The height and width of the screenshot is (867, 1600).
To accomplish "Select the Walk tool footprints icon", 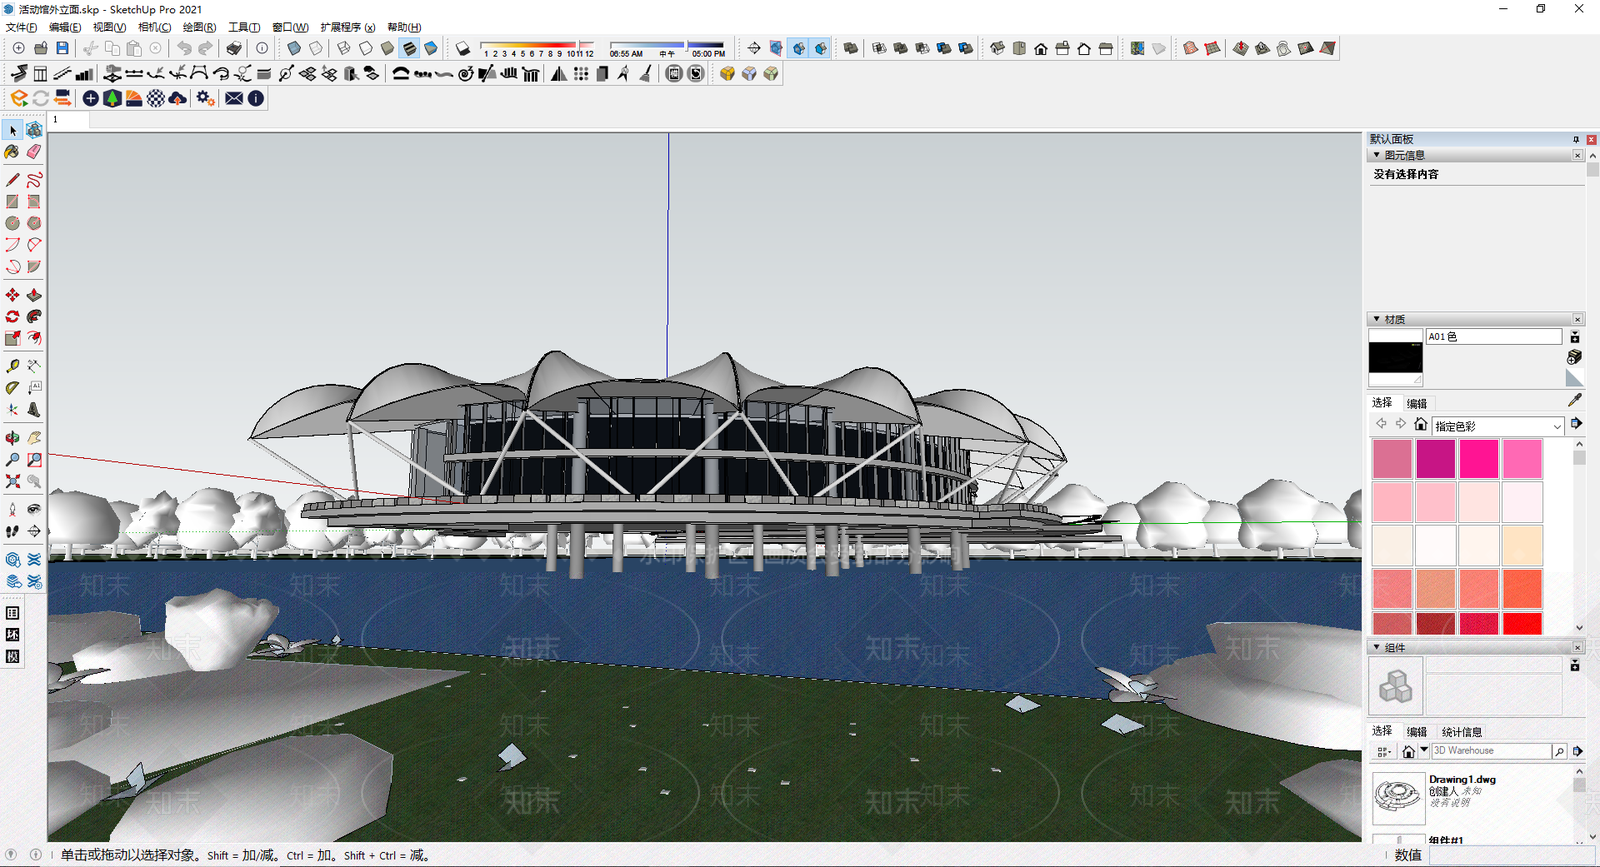I will pyautogui.click(x=12, y=531).
